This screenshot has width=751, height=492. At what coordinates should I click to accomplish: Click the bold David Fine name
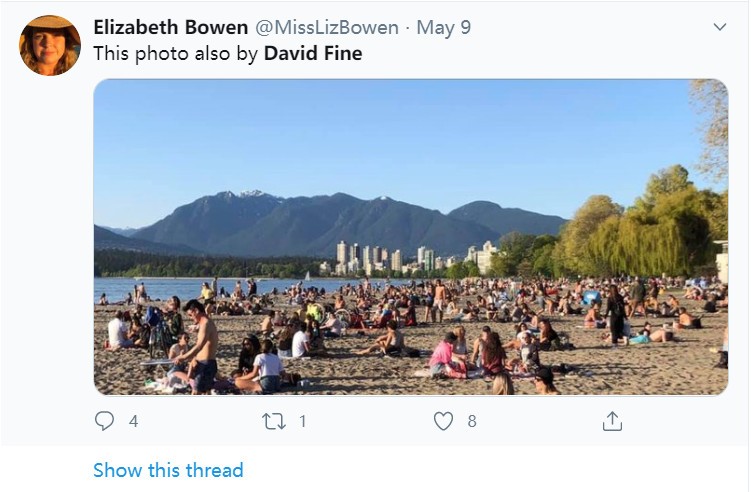point(313,53)
